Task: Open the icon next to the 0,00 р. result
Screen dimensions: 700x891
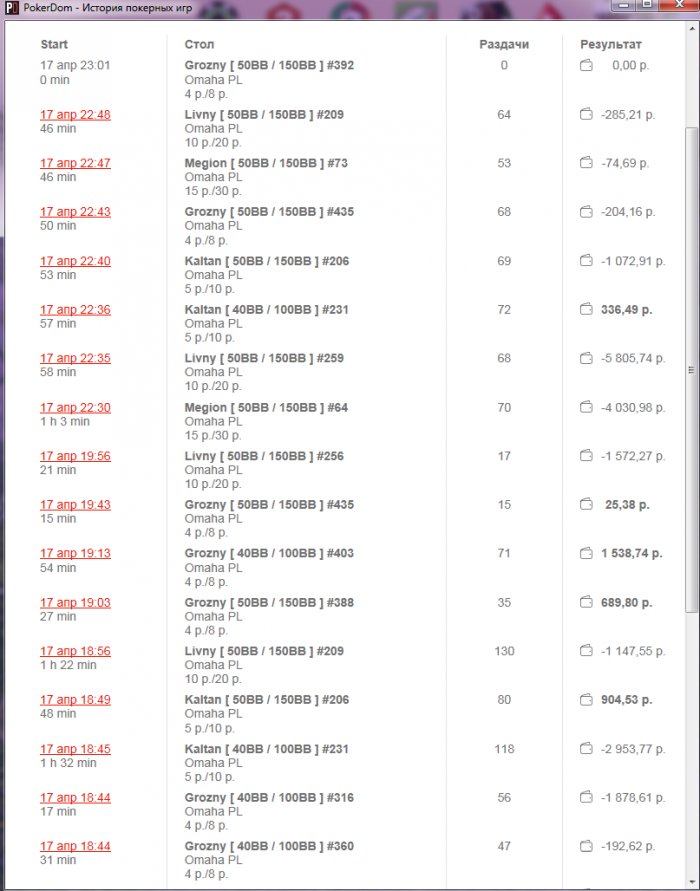Action: (x=587, y=66)
